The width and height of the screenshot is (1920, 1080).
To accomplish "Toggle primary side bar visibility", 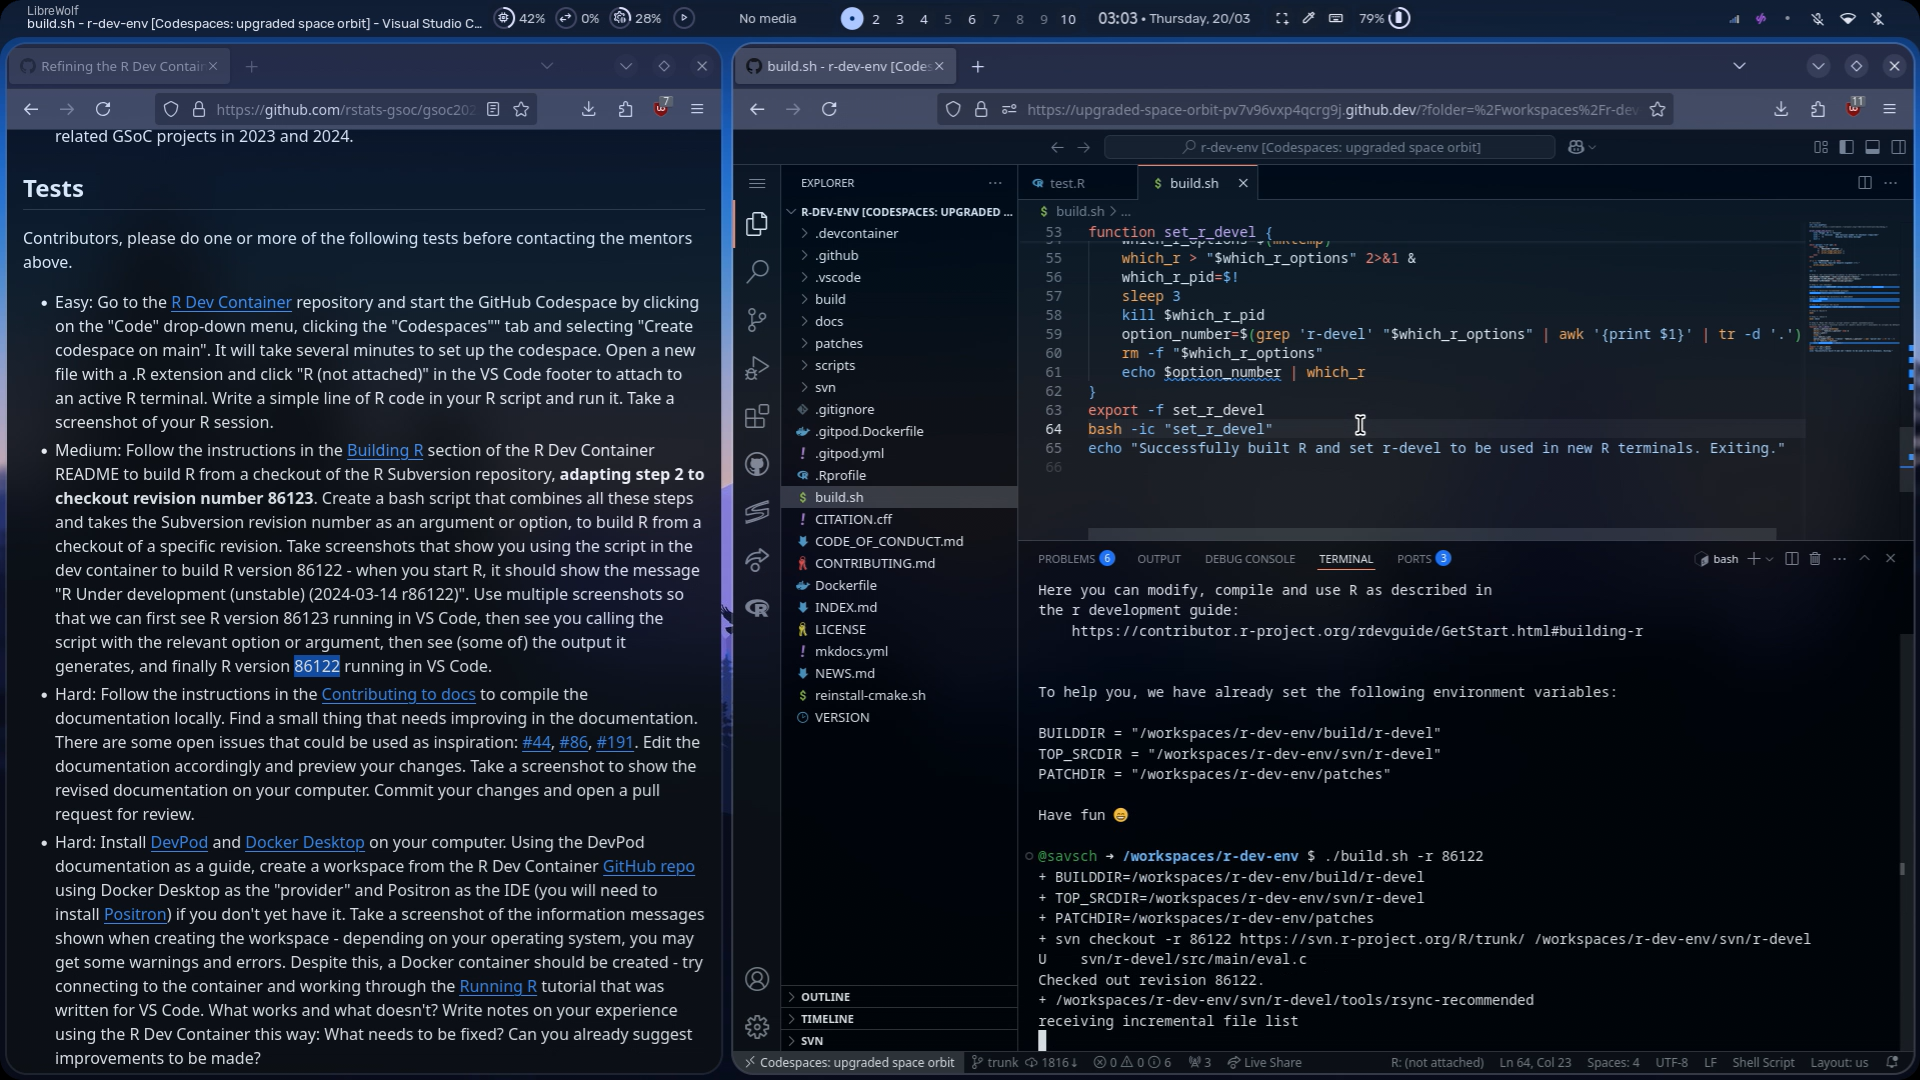I will click(x=1846, y=147).
